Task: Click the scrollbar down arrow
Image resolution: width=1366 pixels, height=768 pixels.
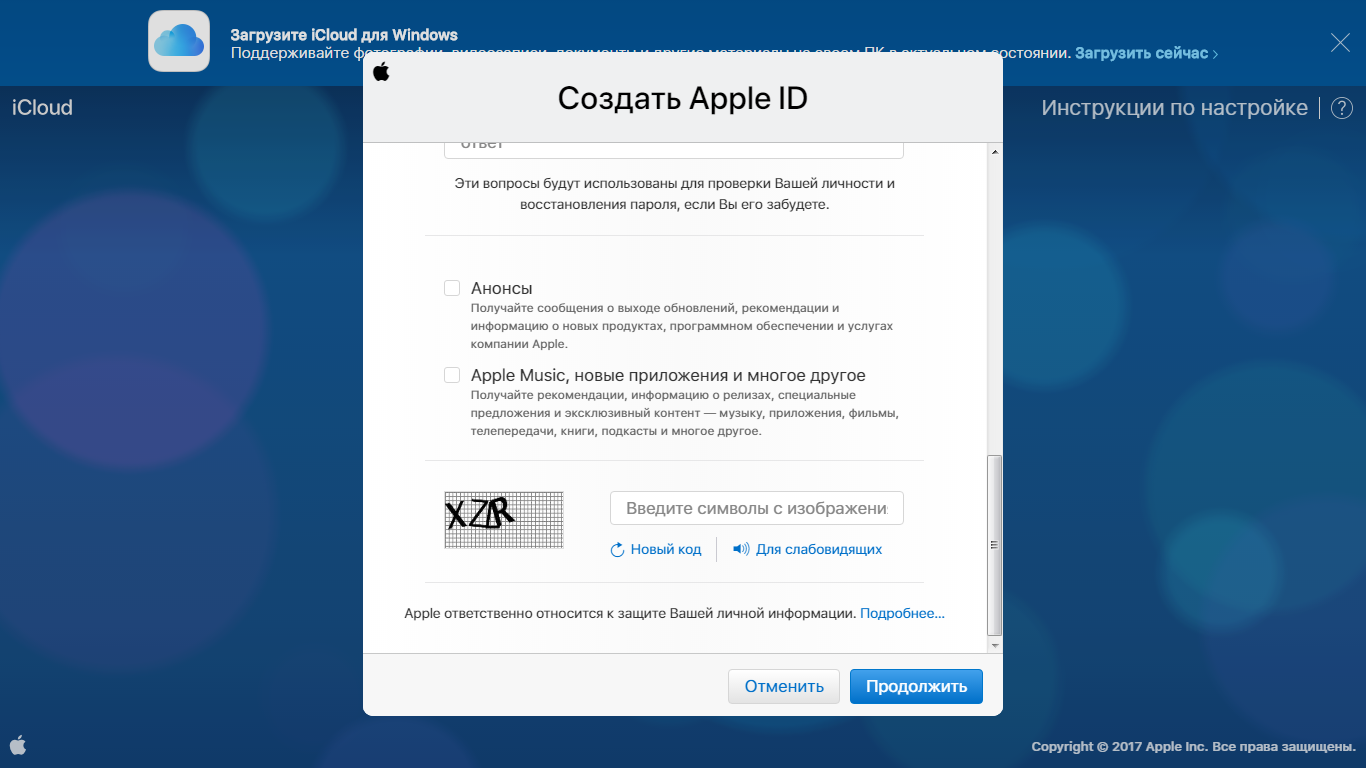Action: (994, 646)
